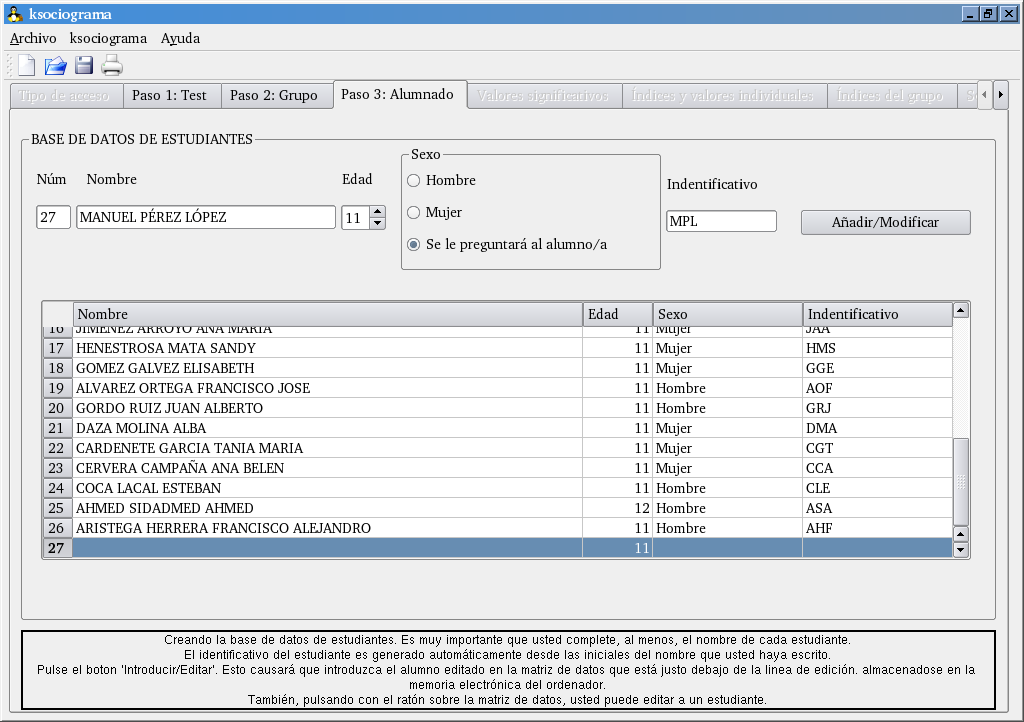This screenshot has height=722, width=1024.
Task: Click the Indentificativo field containing MPL
Action: point(722,221)
